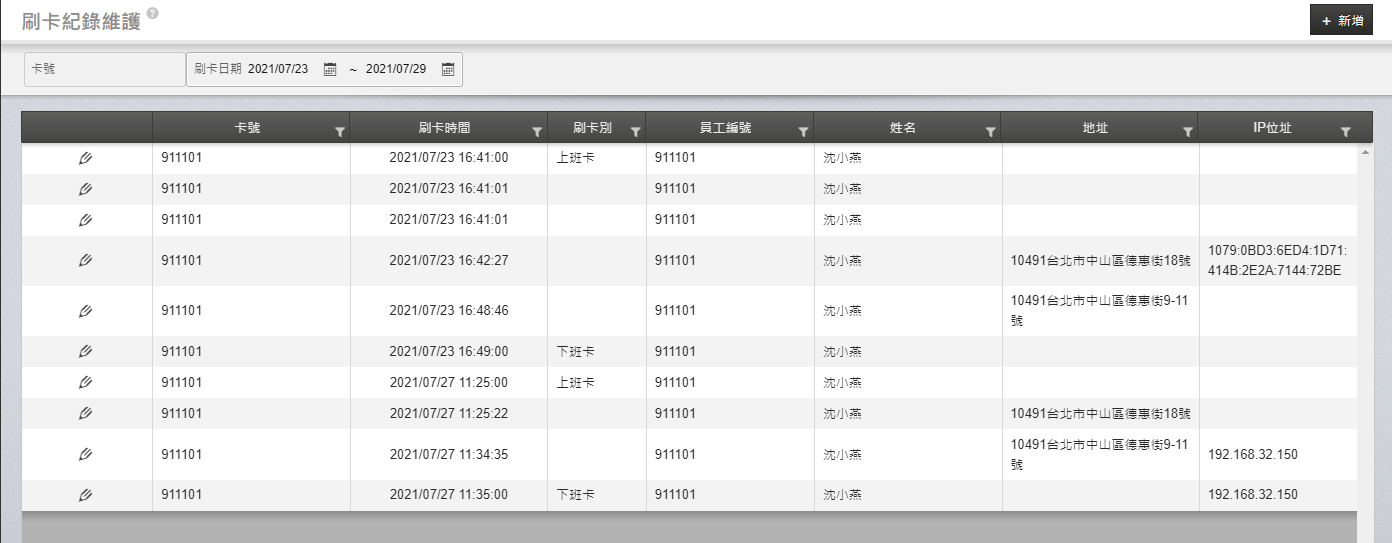The image size is (1392, 543).
Task: Open the start date calendar picker
Action: tap(330, 69)
